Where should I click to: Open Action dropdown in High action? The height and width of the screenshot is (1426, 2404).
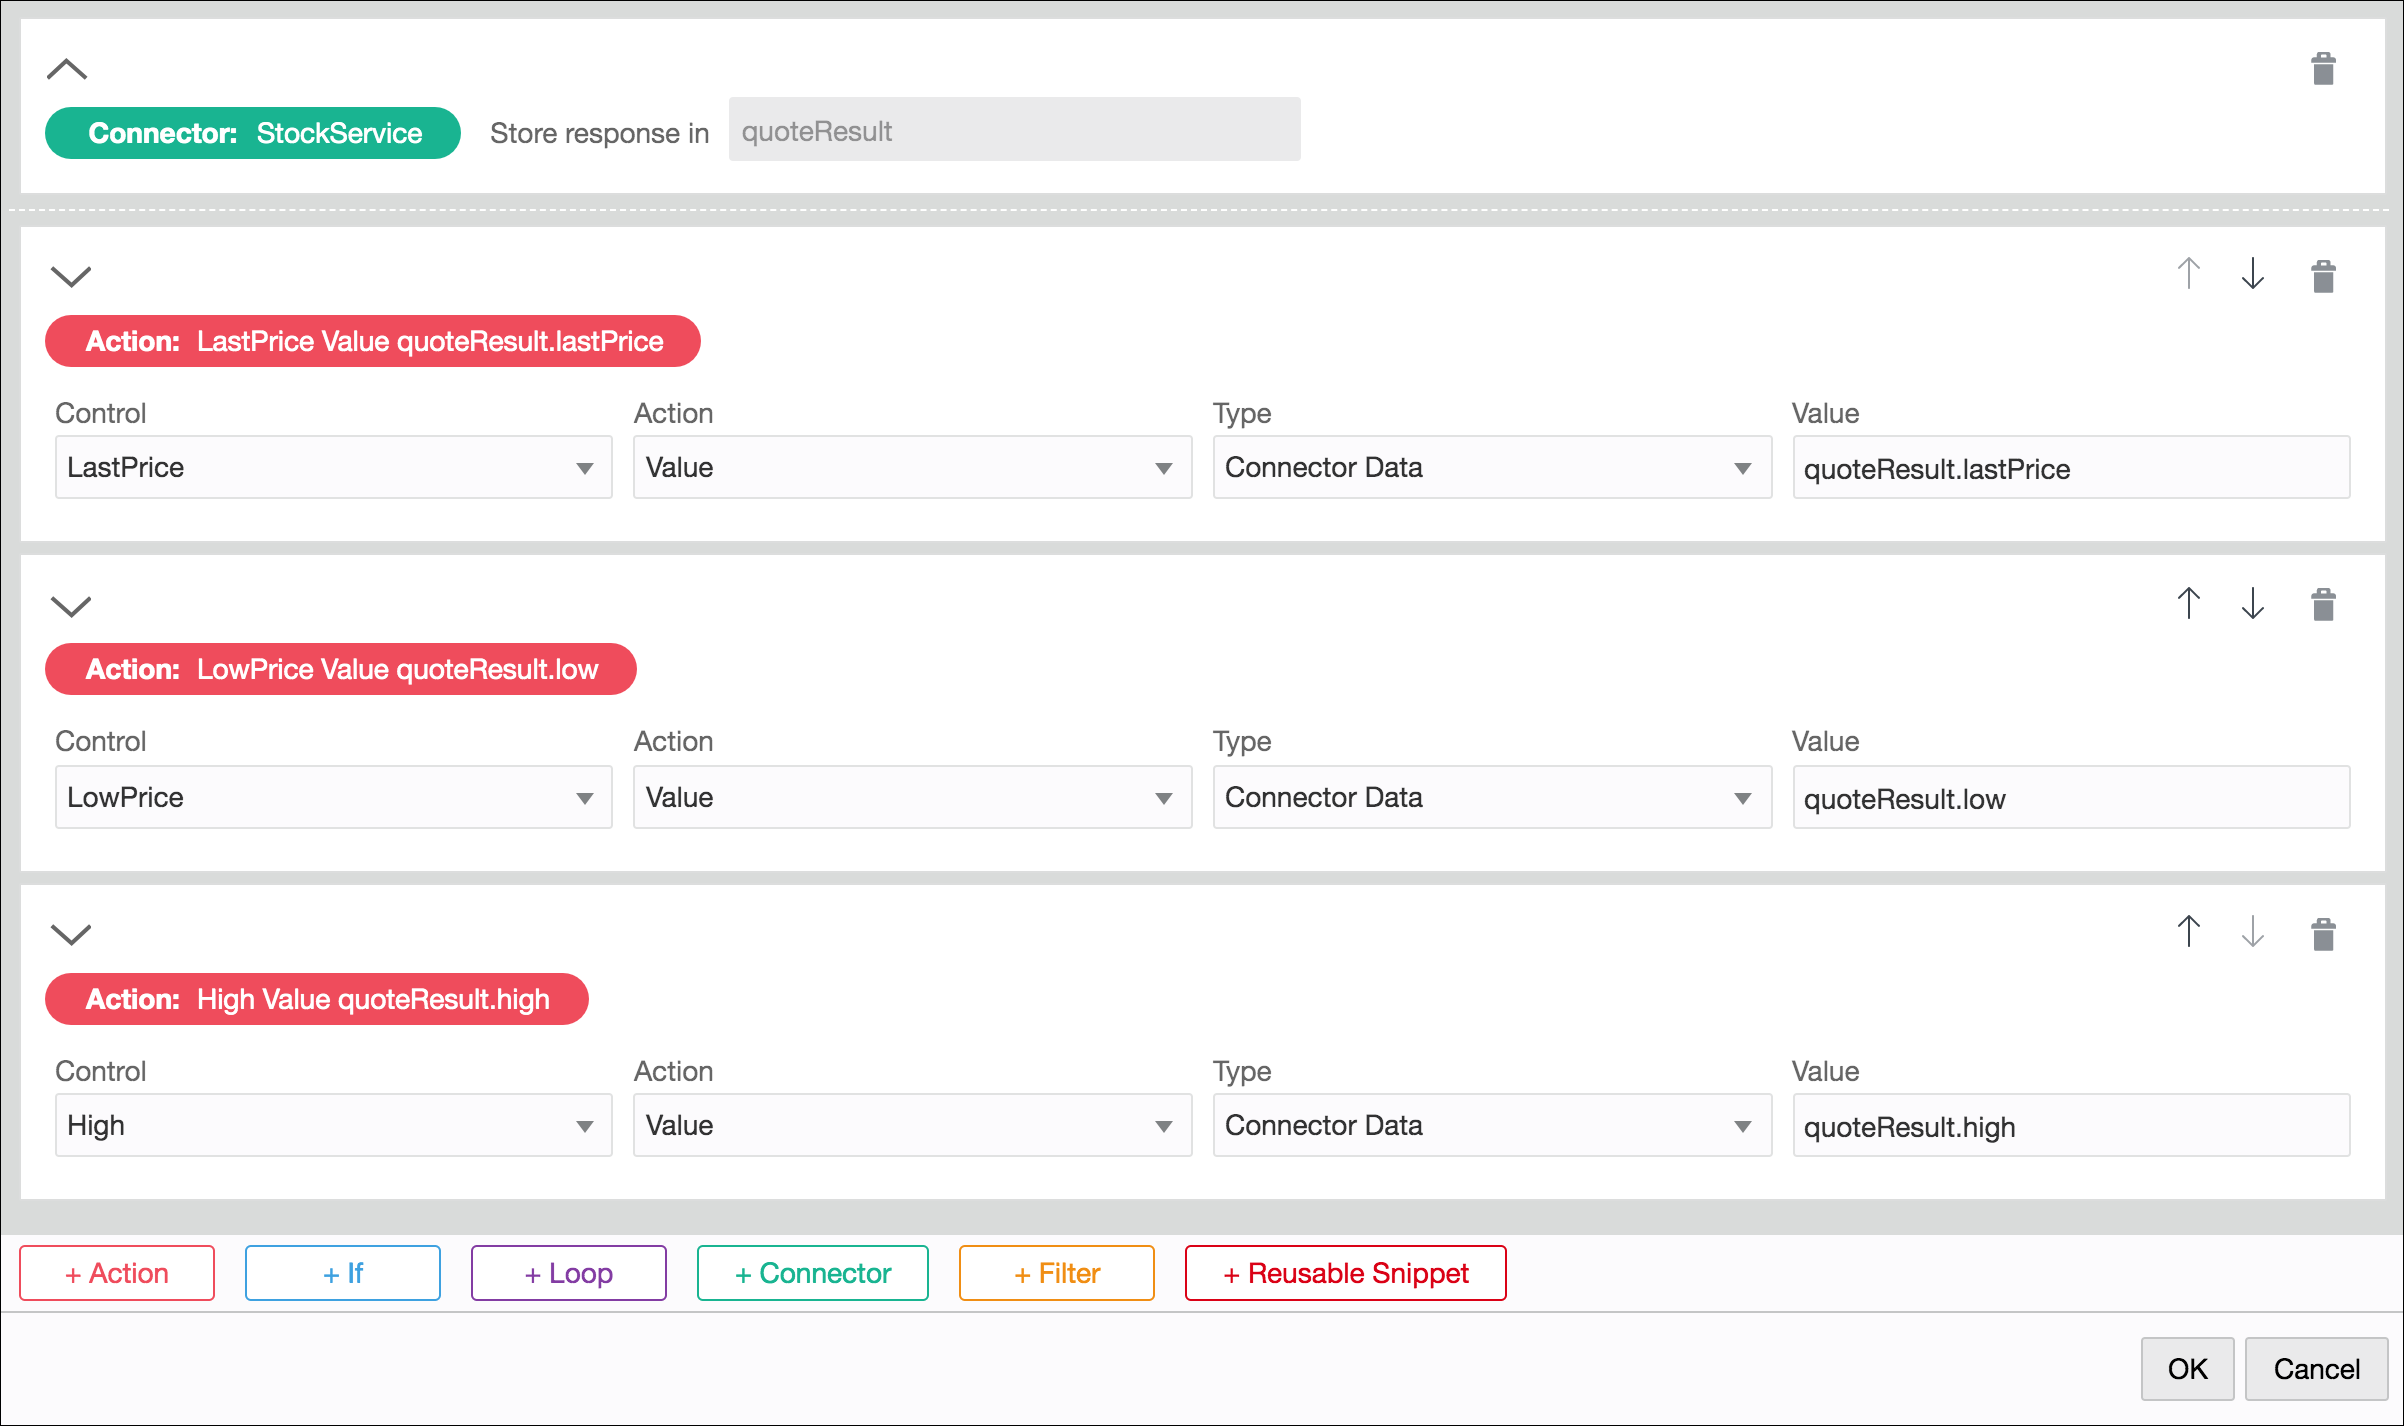(x=911, y=1125)
